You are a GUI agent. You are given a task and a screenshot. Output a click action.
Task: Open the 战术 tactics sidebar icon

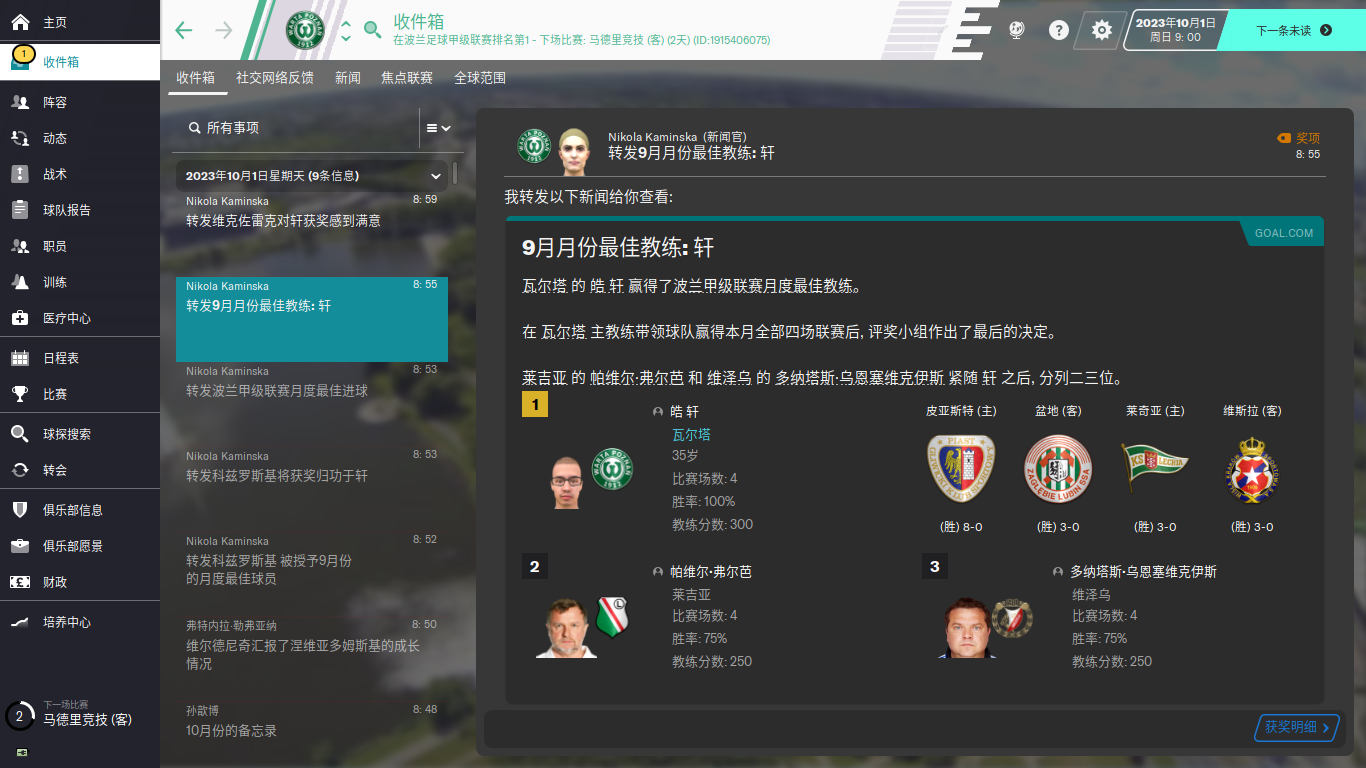click(20, 174)
